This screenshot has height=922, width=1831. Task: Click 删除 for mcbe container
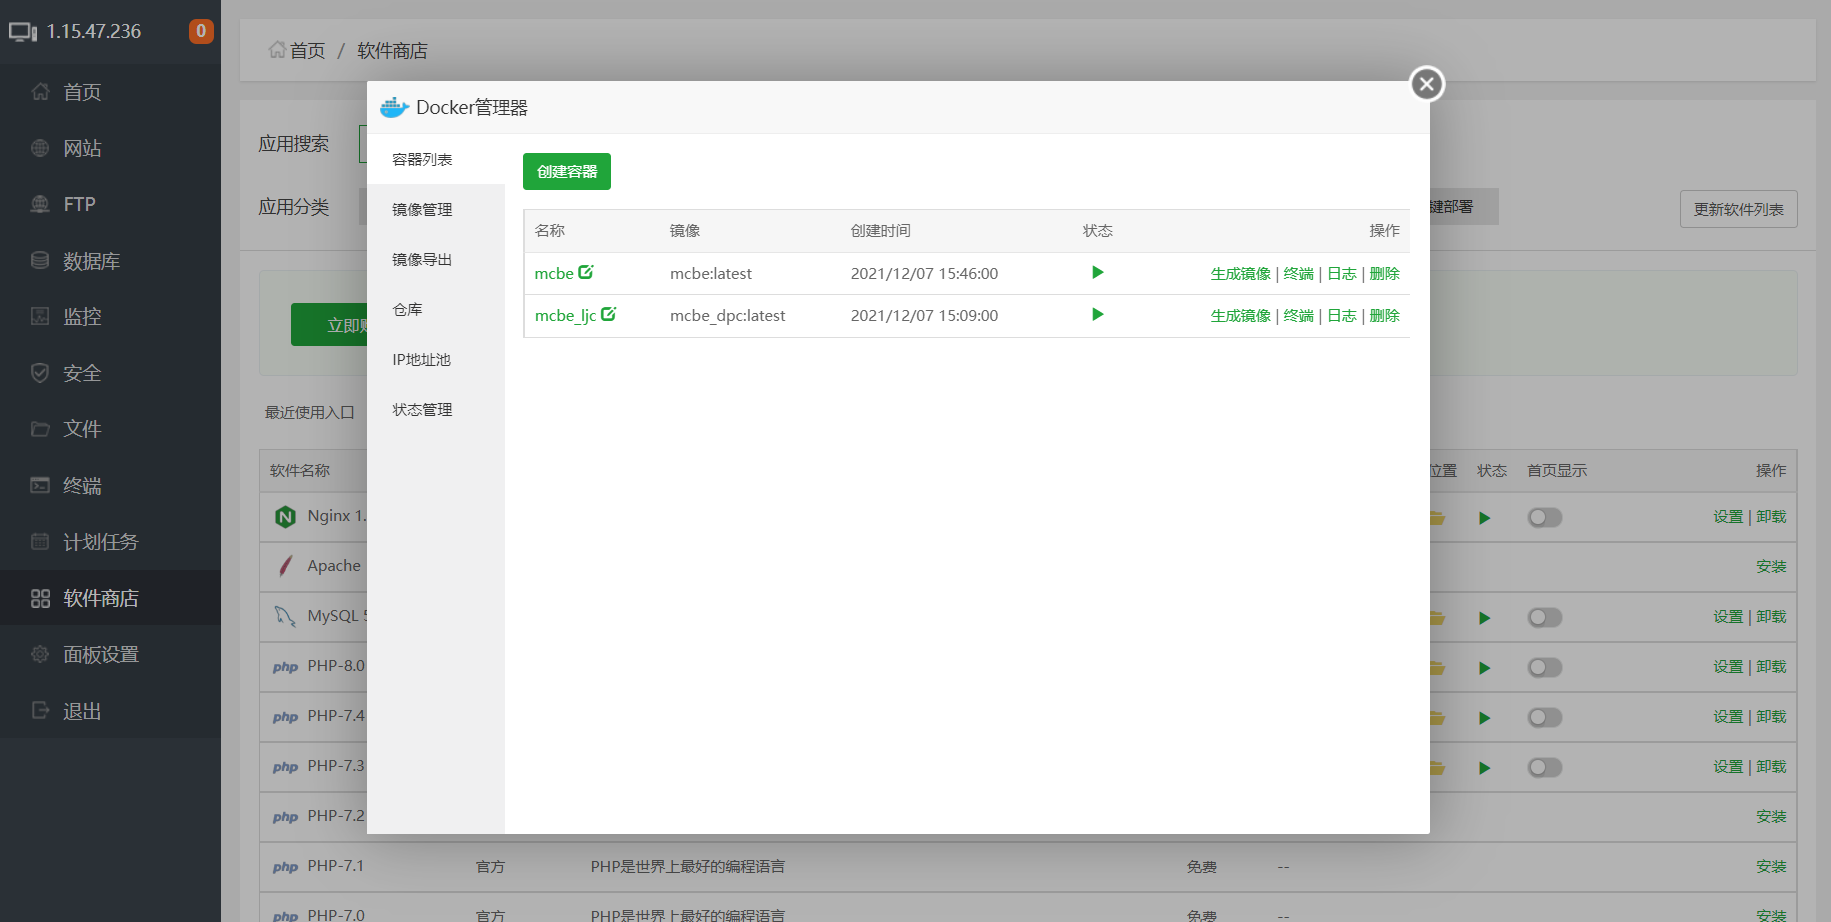(1385, 273)
